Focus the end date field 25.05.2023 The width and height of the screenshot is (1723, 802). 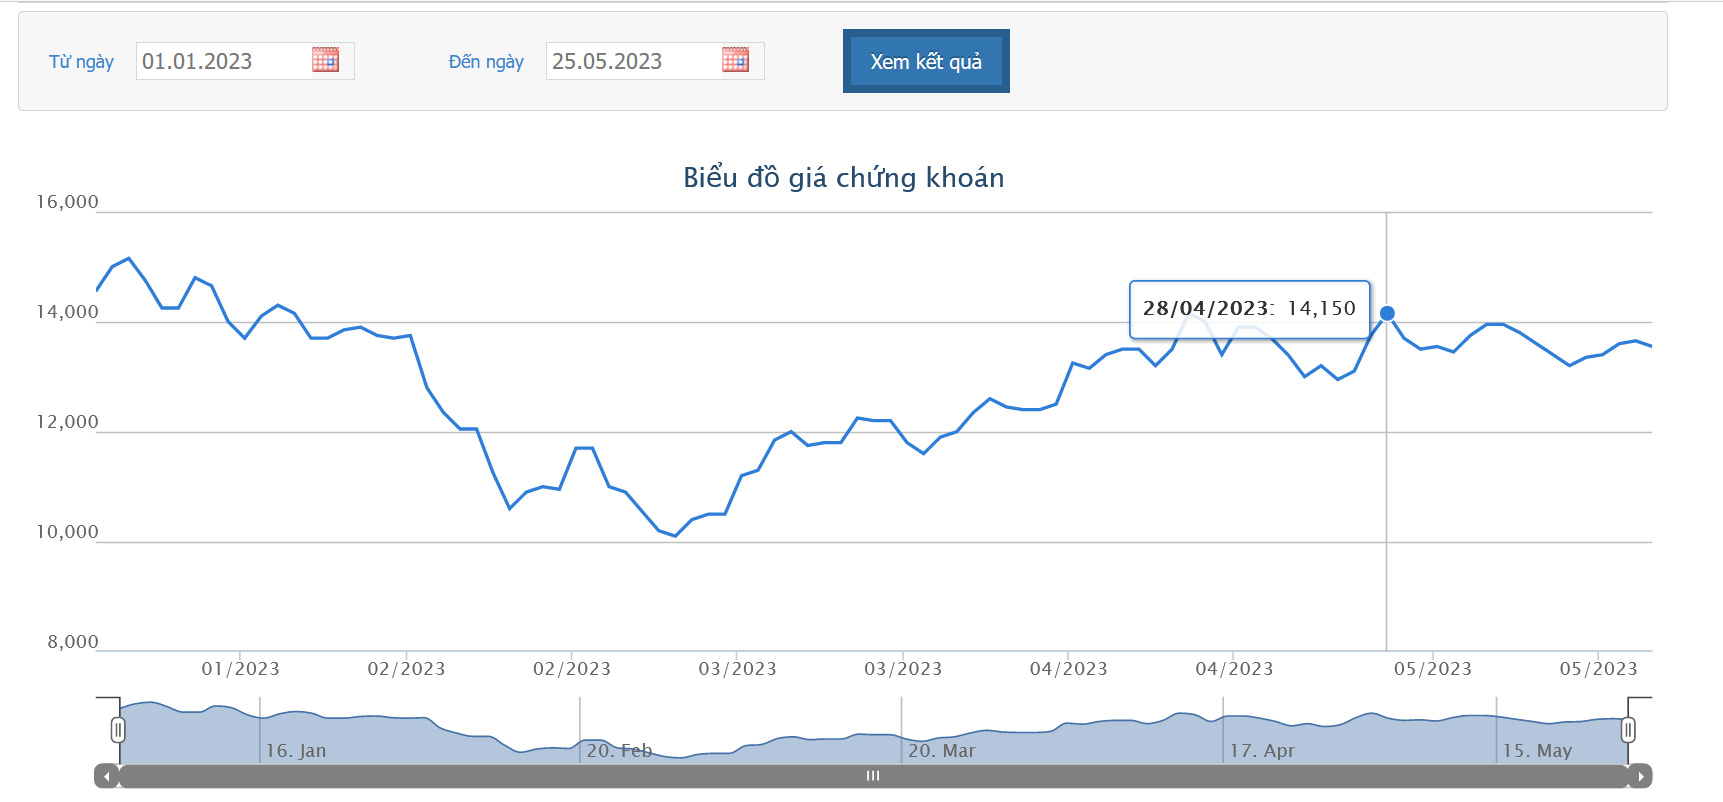tap(632, 61)
